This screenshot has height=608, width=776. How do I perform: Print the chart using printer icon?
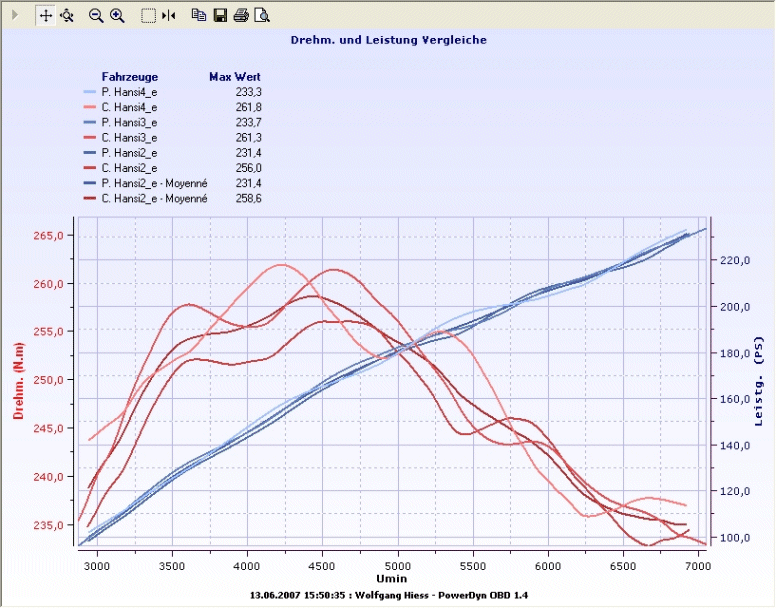coord(241,15)
